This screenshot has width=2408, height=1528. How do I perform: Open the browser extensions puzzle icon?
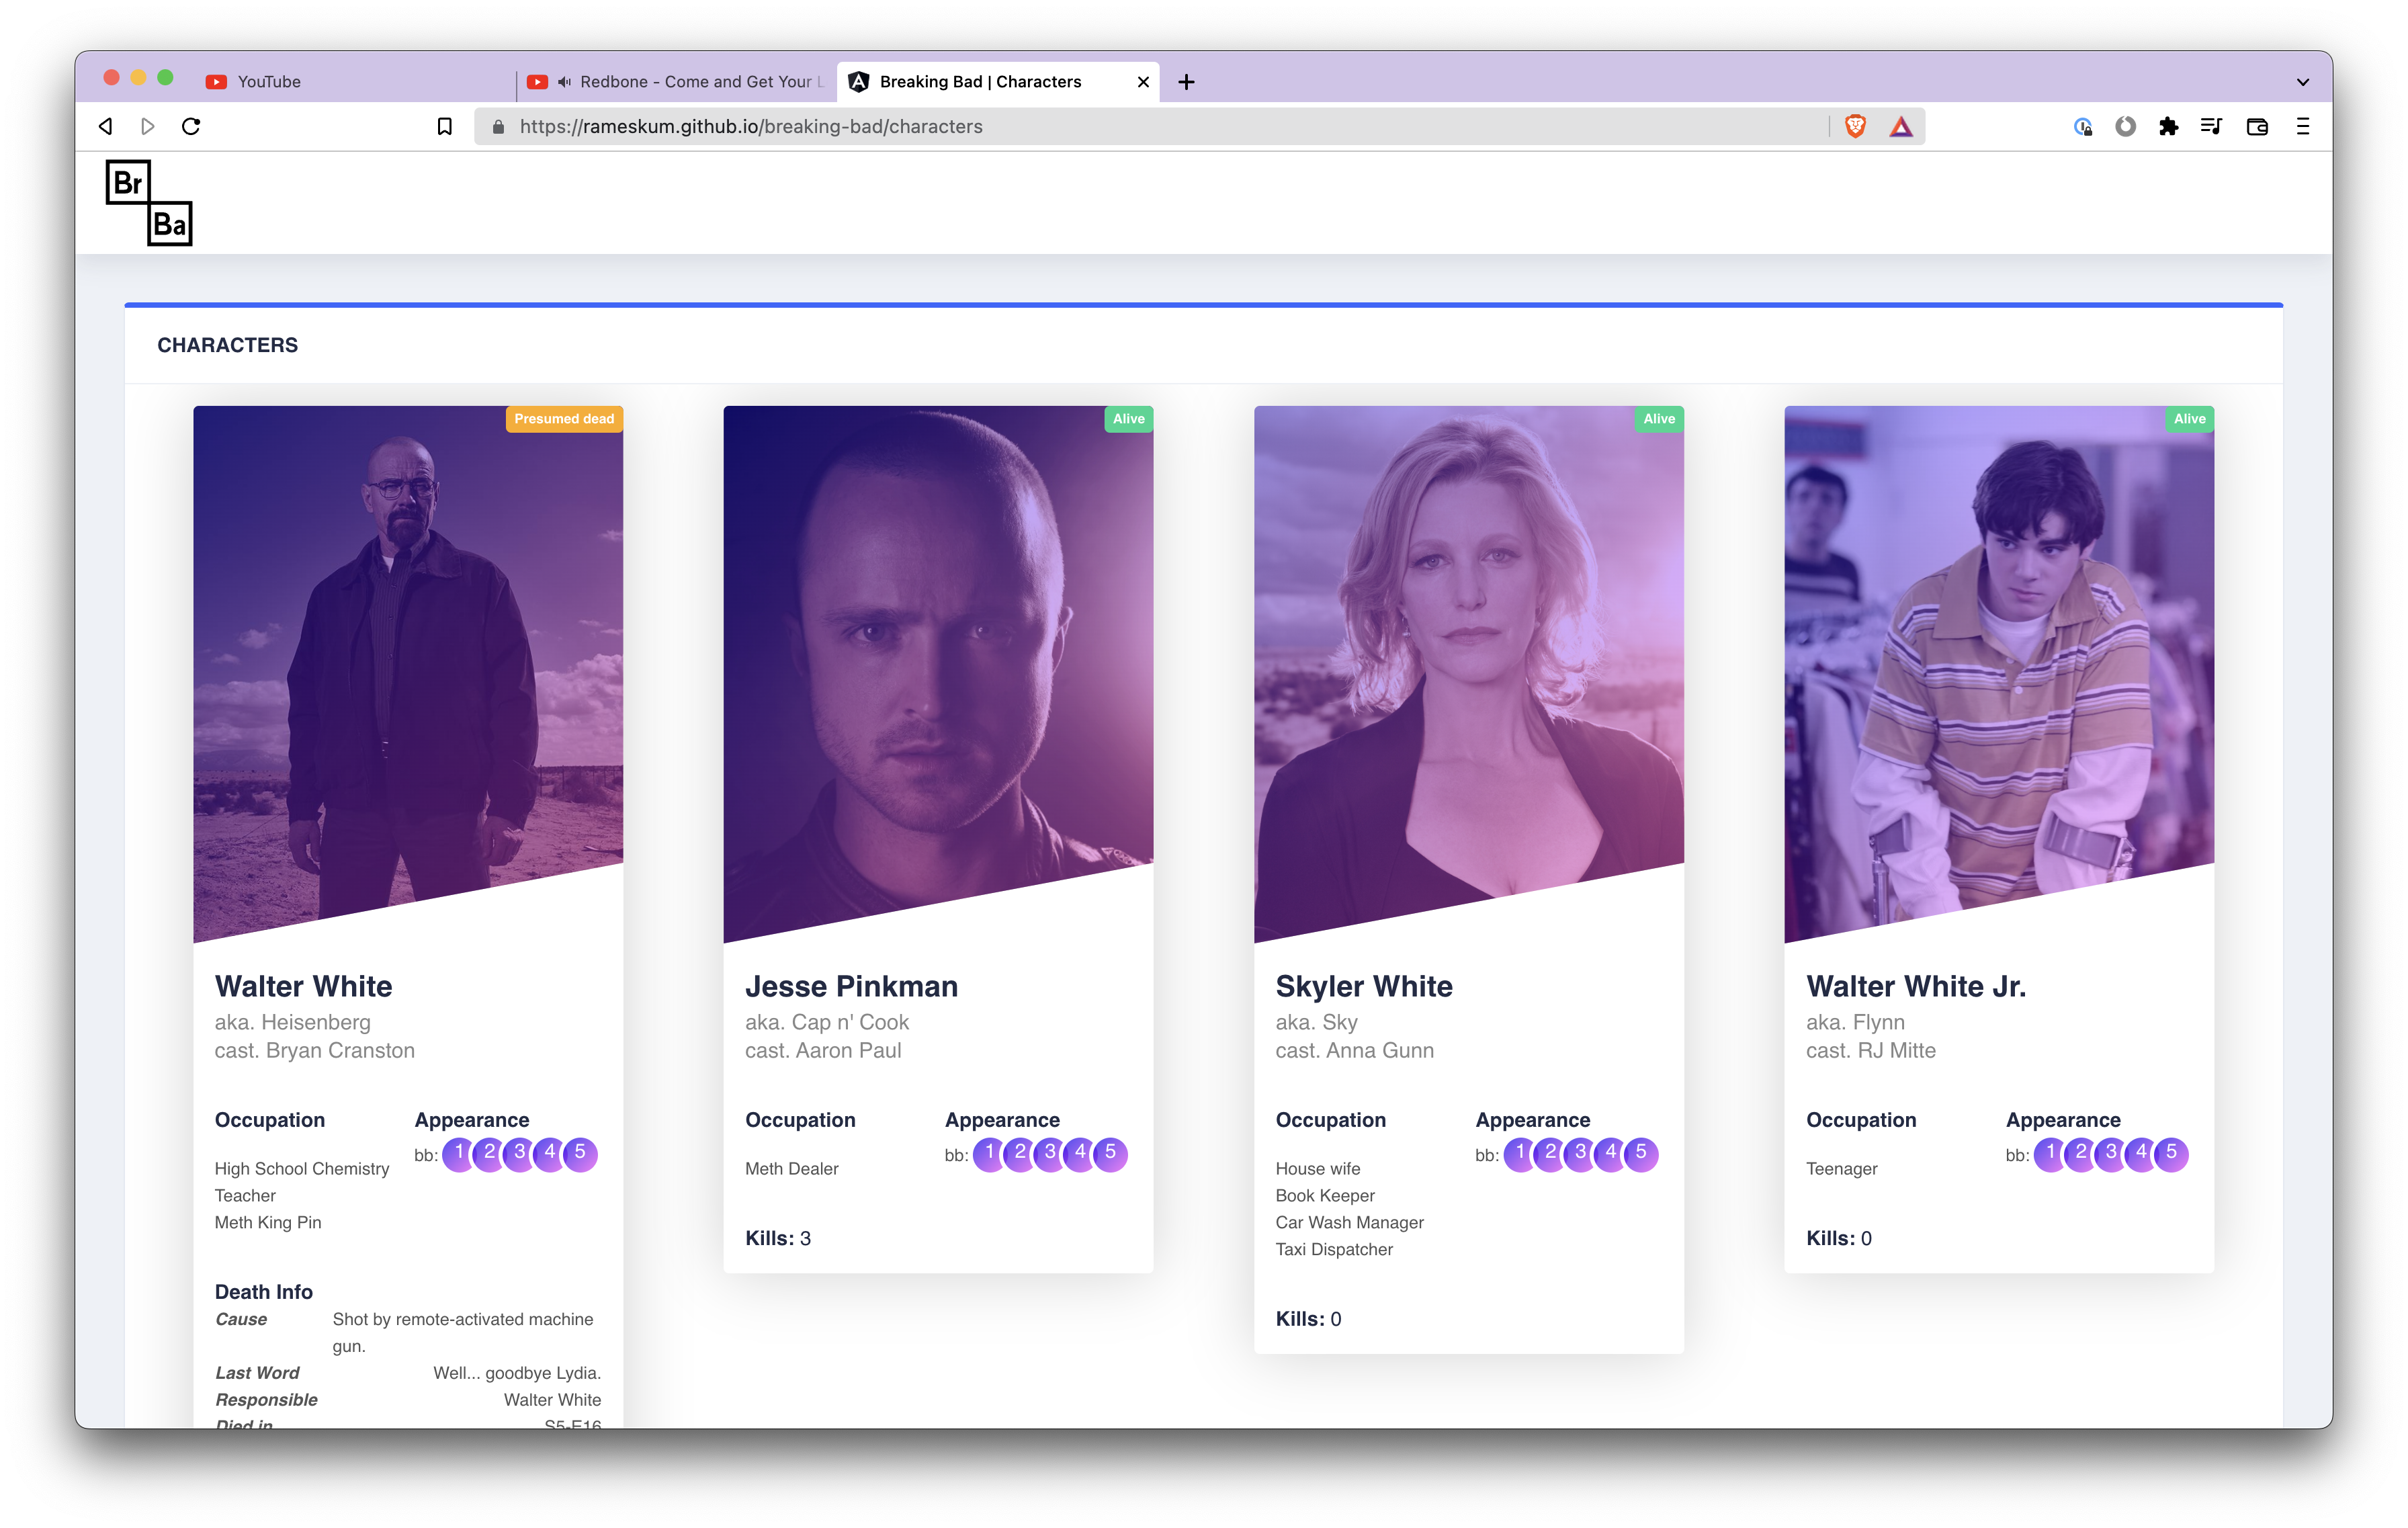click(x=2168, y=126)
